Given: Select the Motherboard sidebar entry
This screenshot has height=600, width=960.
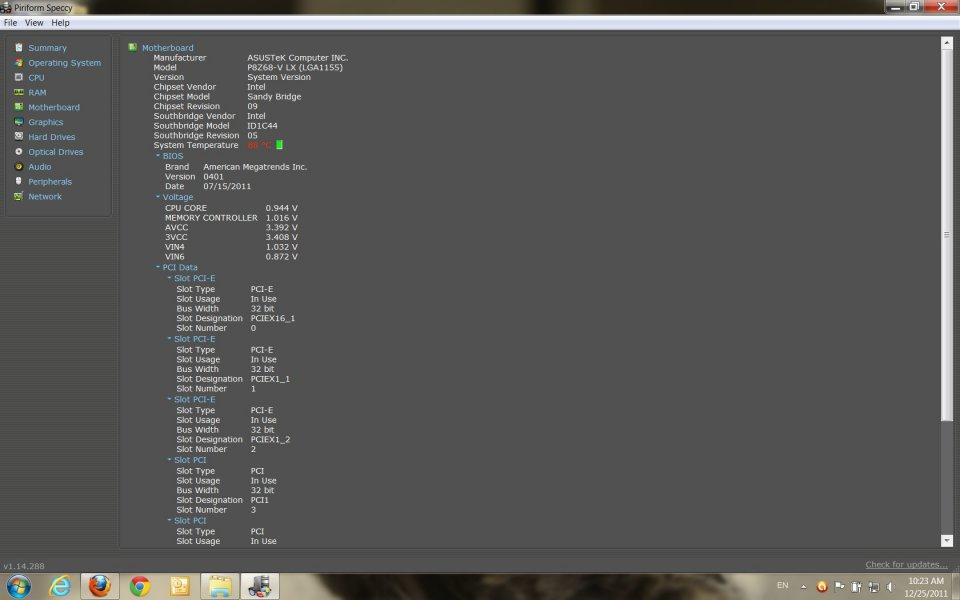Looking at the screenshot, I should 54,107.
